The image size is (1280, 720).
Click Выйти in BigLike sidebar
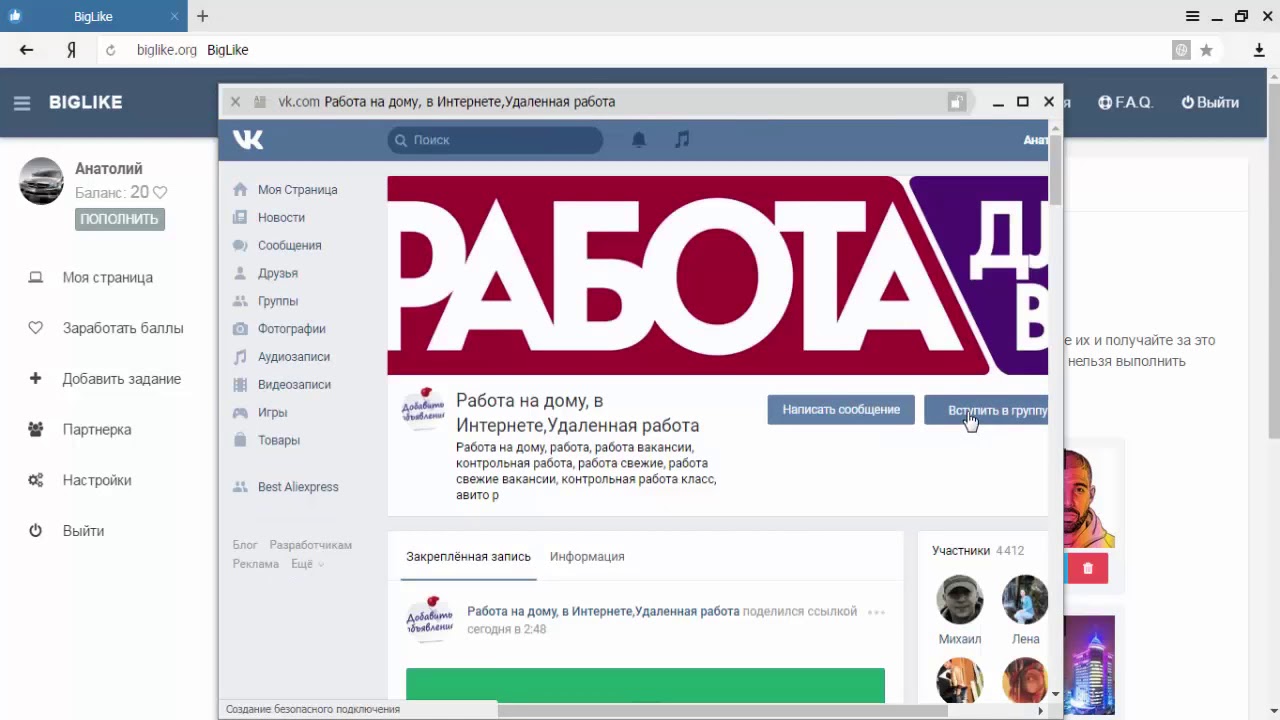tap(83, 531)
